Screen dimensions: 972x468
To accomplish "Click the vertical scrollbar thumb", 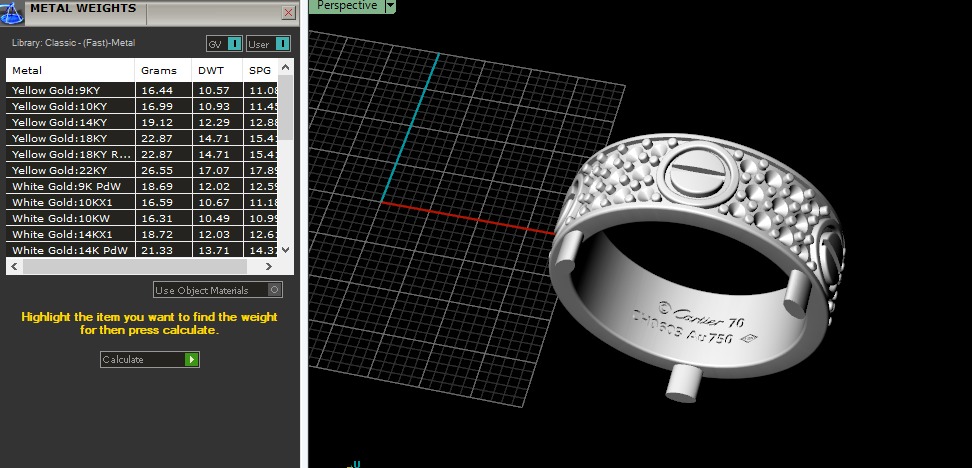I will pyautogui.click(x=285, y=107).
